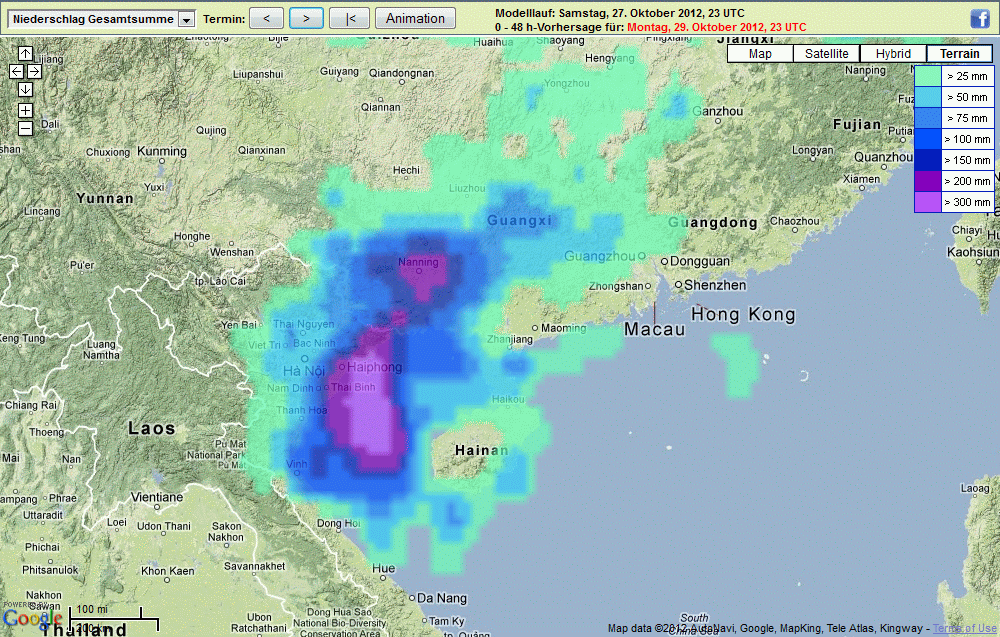Click the > 50 mm legend color swatch

click(x=928, y=97)
